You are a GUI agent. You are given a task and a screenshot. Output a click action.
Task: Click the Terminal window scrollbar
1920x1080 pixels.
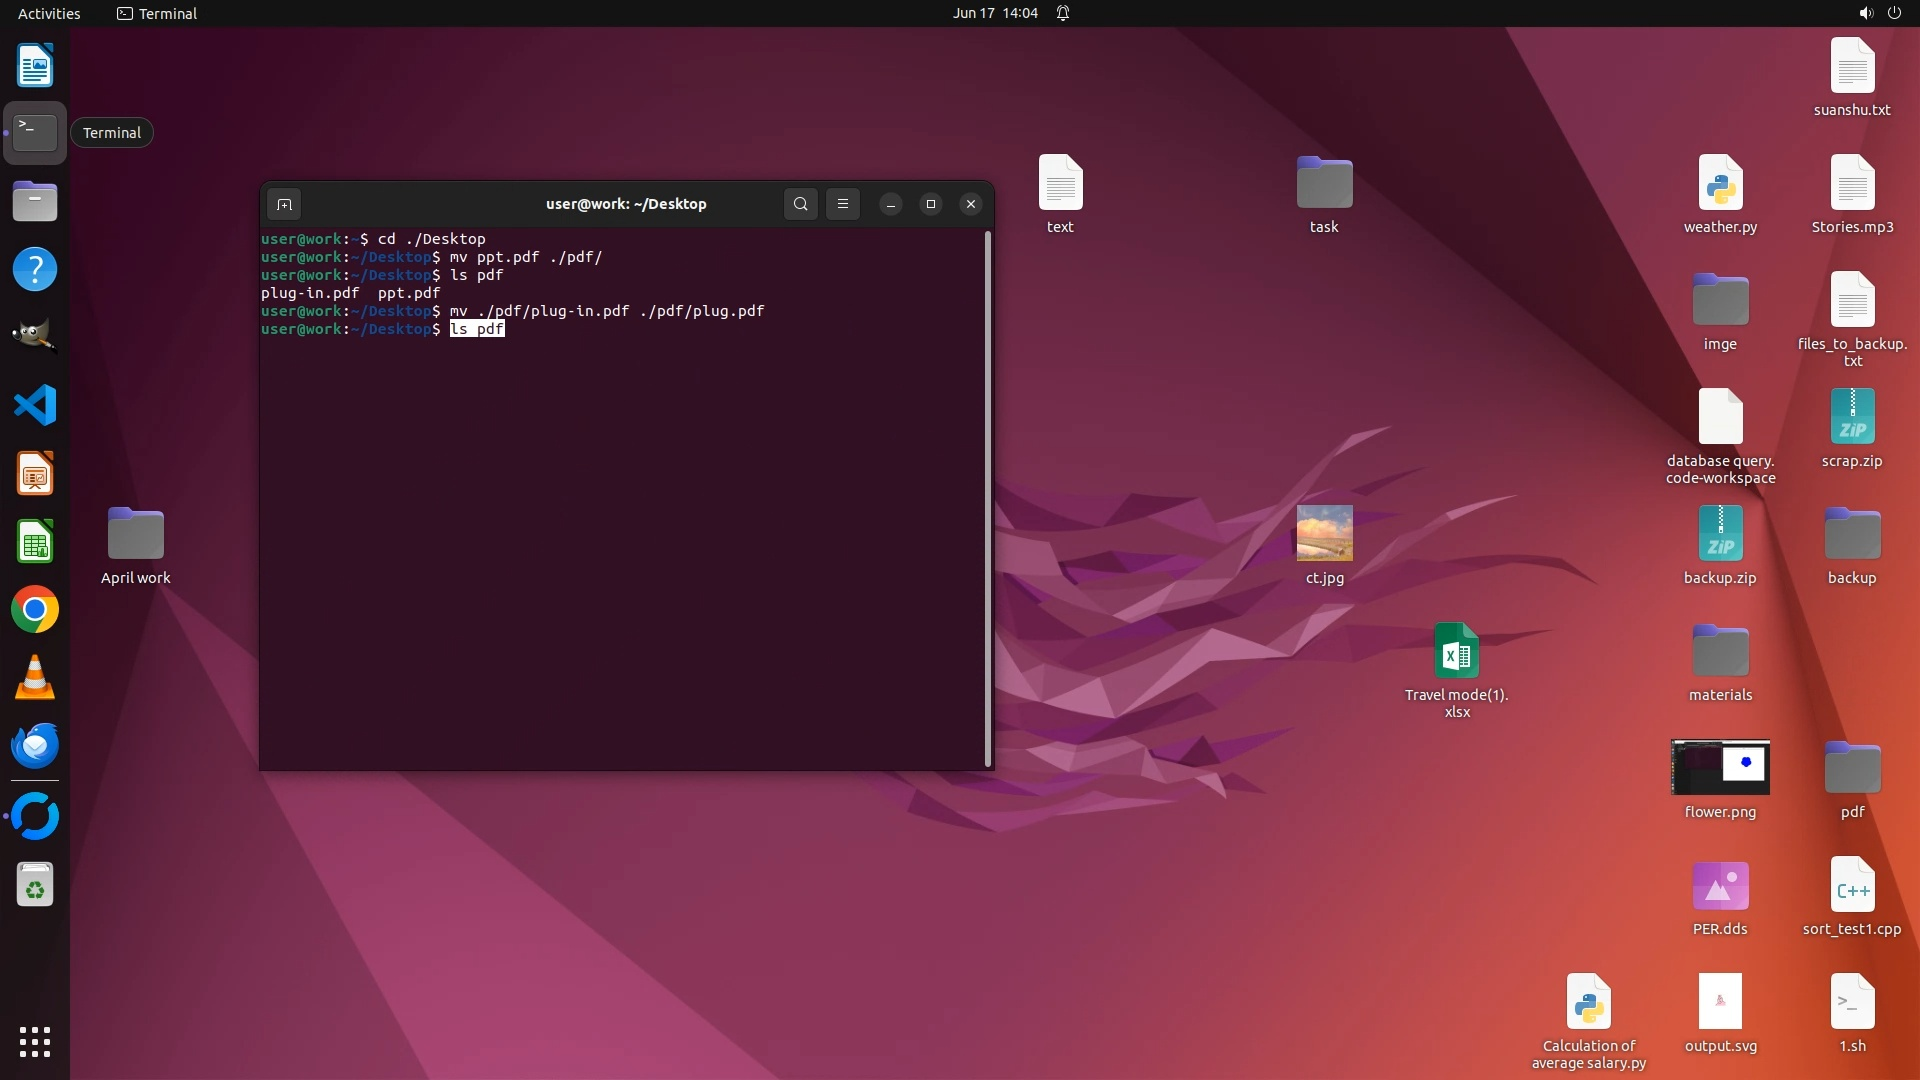coord(988,498)
